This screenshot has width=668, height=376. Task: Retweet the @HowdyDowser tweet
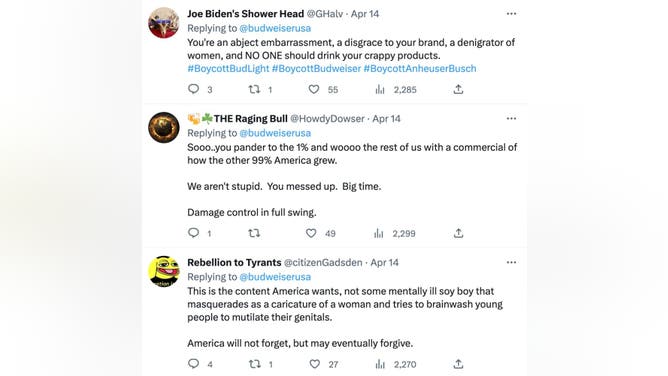(x=254, y=233)
